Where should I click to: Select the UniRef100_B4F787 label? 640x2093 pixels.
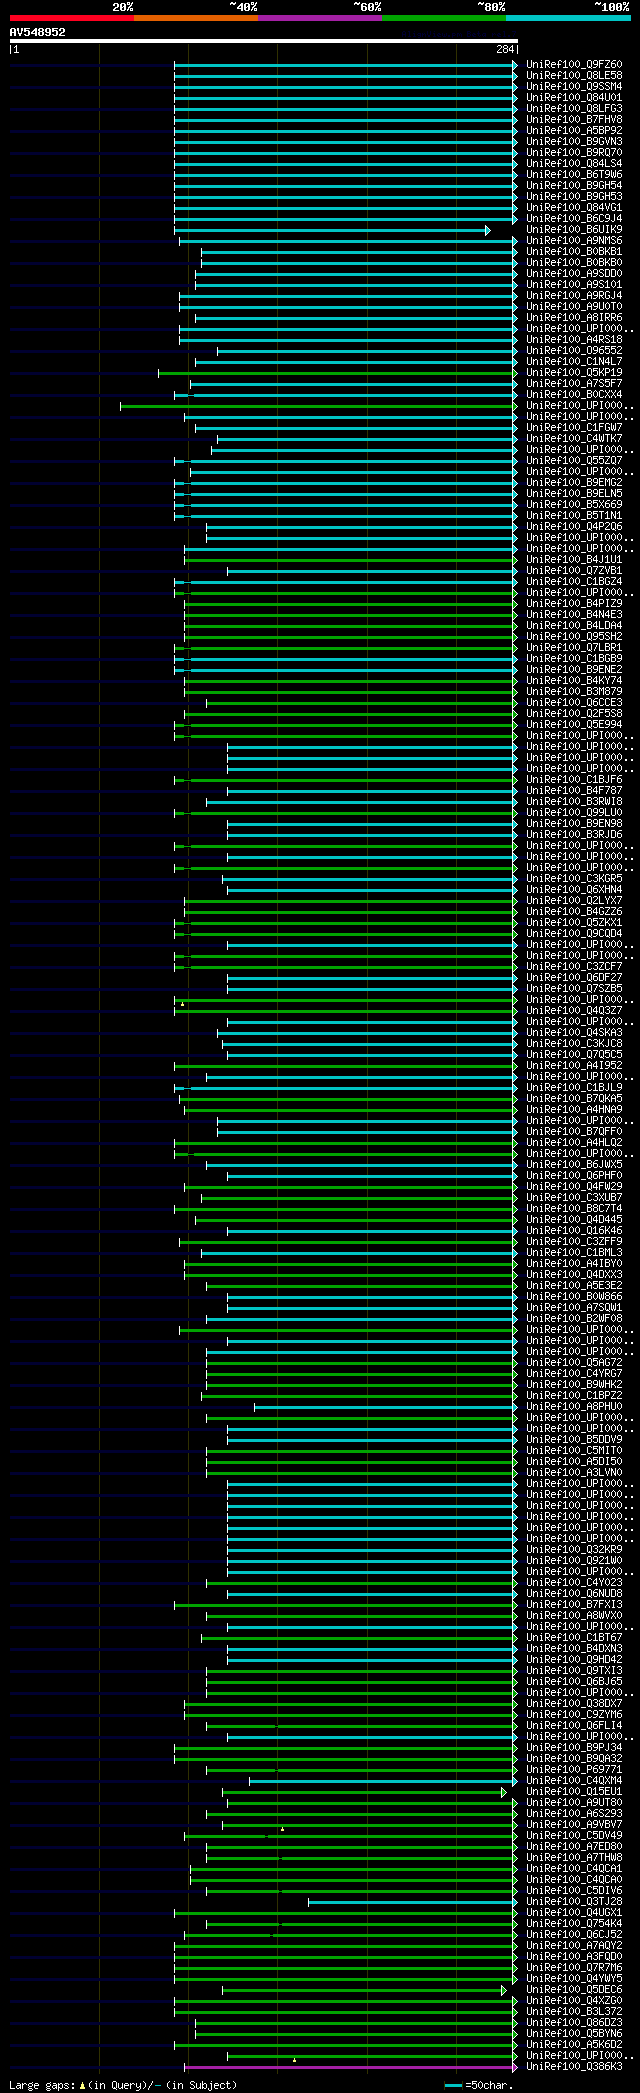tap(574, 791)
